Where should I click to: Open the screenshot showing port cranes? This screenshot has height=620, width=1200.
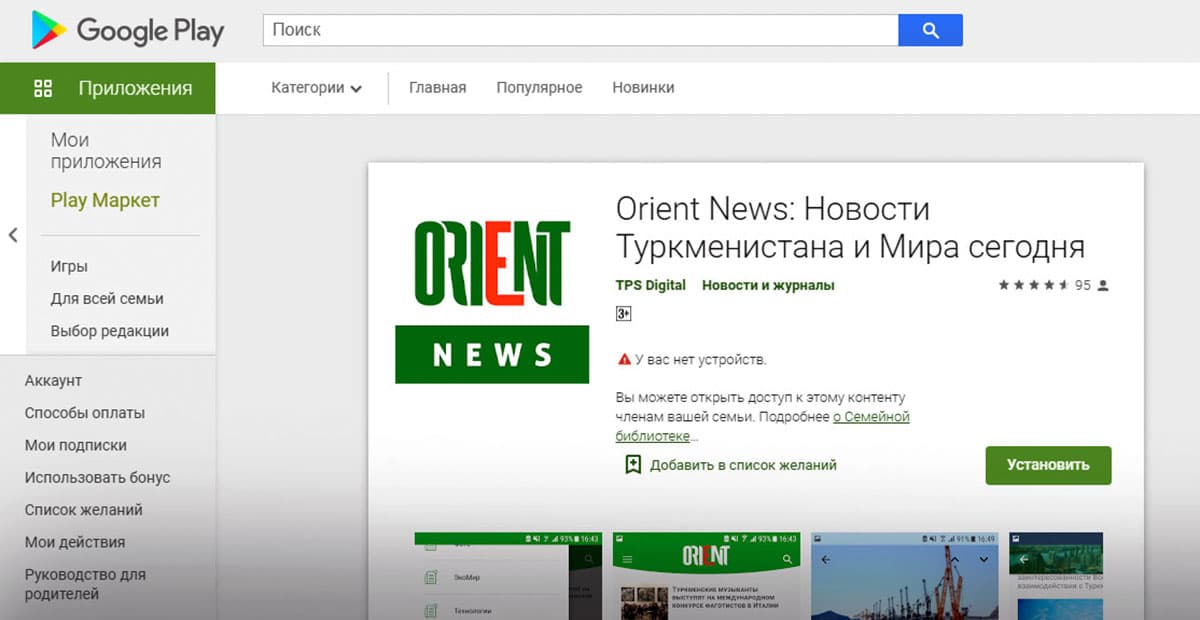[904, 576]
